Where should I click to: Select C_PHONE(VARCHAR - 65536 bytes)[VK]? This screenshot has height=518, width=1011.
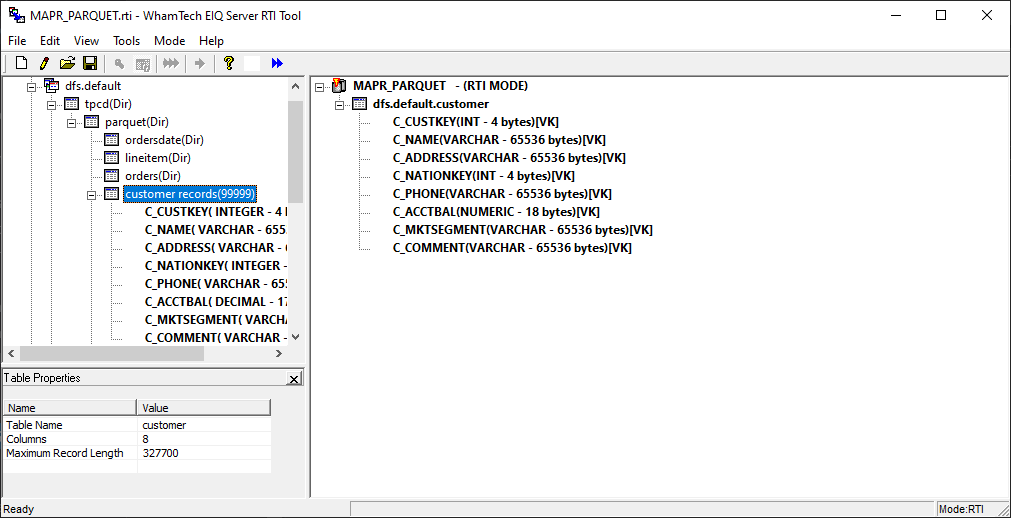coord(502,194)
